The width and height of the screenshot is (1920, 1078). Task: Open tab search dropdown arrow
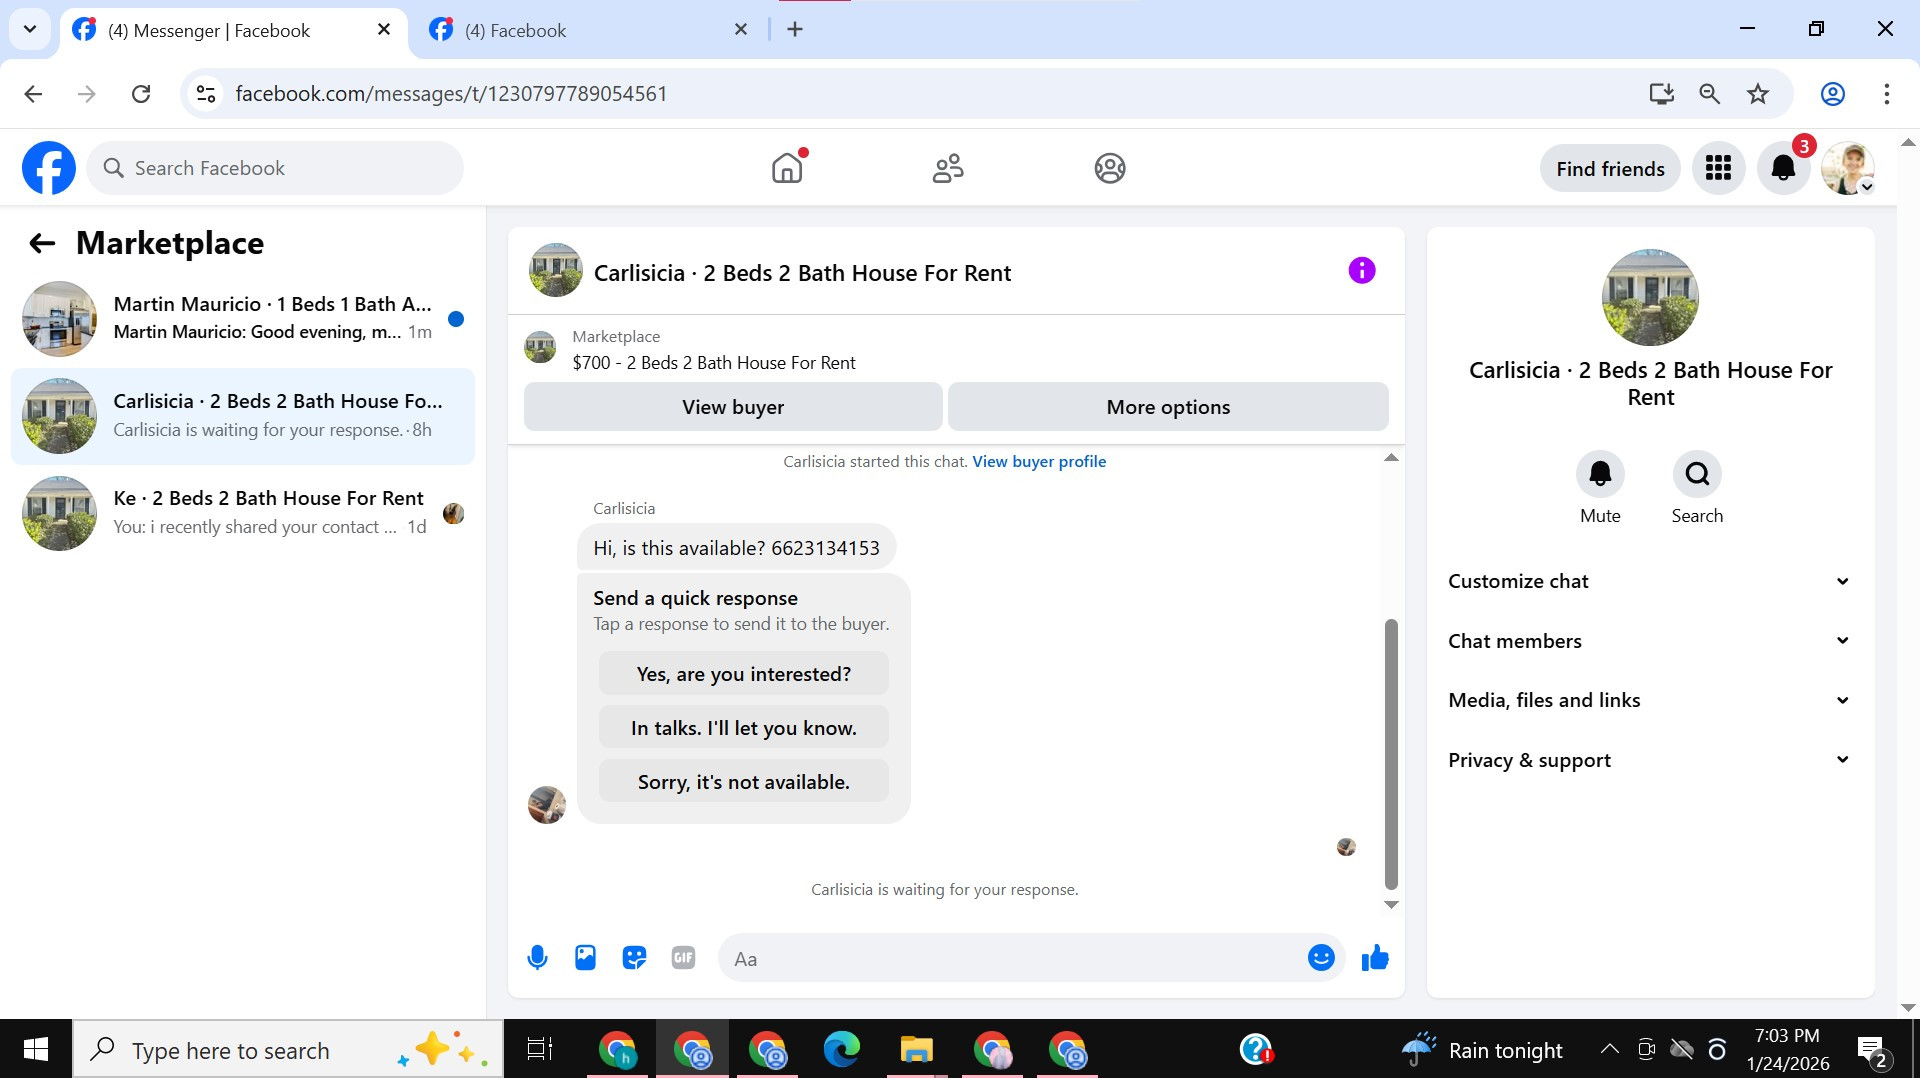pos(30,29)
